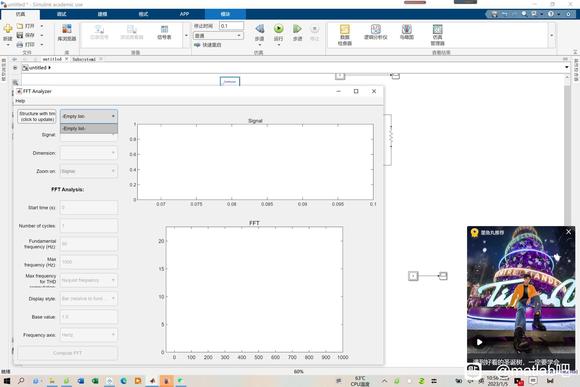Expand the Save (保存) dropdown arrow
Image resolution: width=580 pixels, height=387 pixels.
coord(42,35)
